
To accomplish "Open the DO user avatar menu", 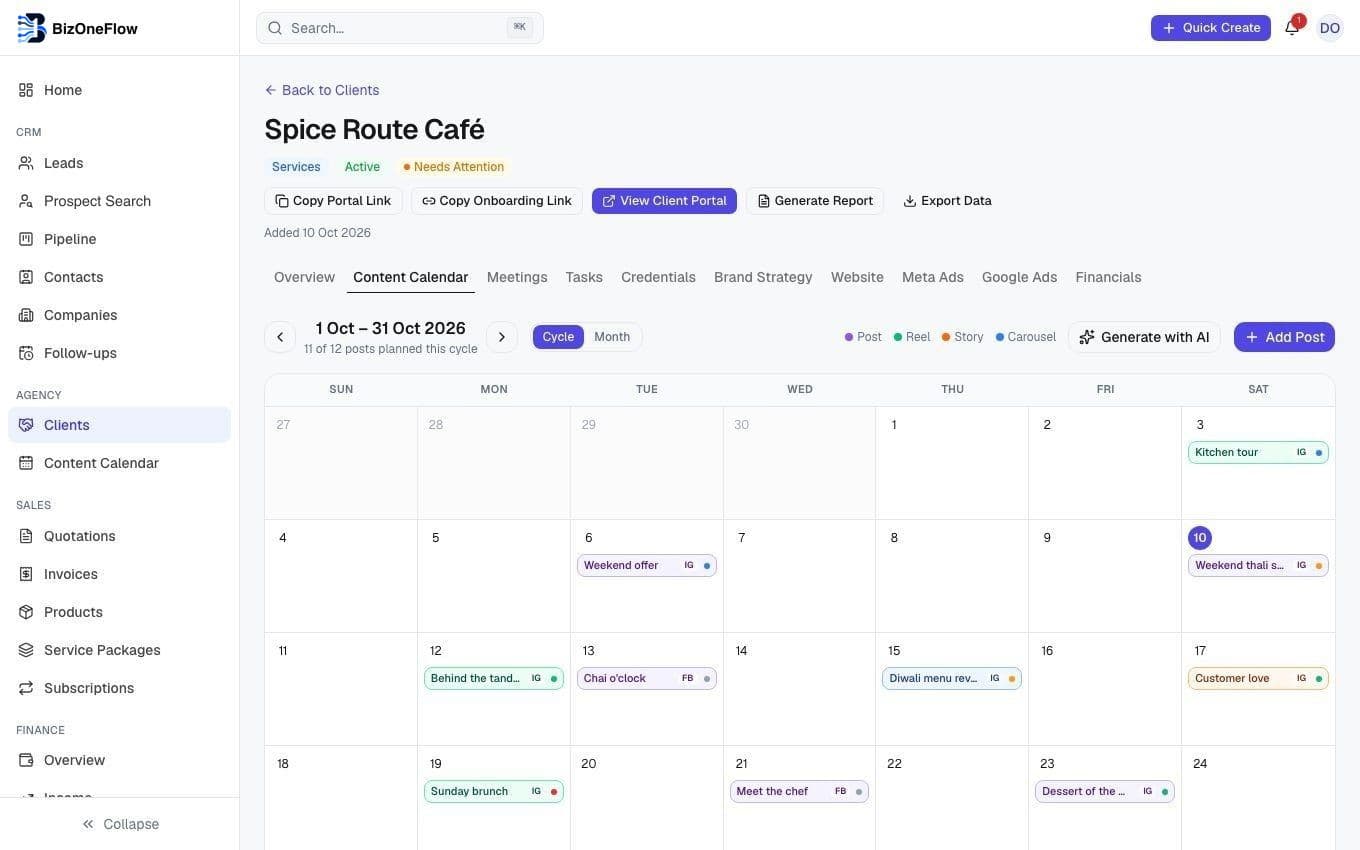I will [1329, 28].
